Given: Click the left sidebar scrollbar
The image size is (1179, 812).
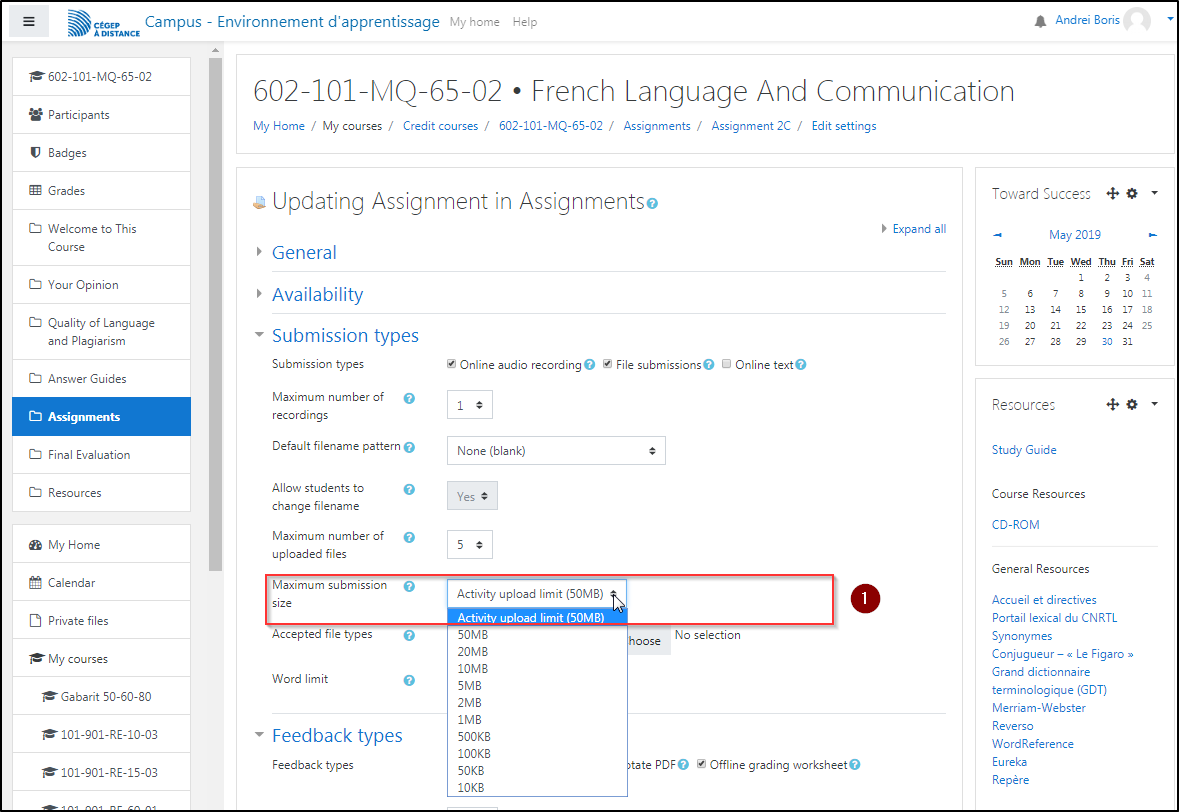Looking at the screenshot, I should 216,300.
